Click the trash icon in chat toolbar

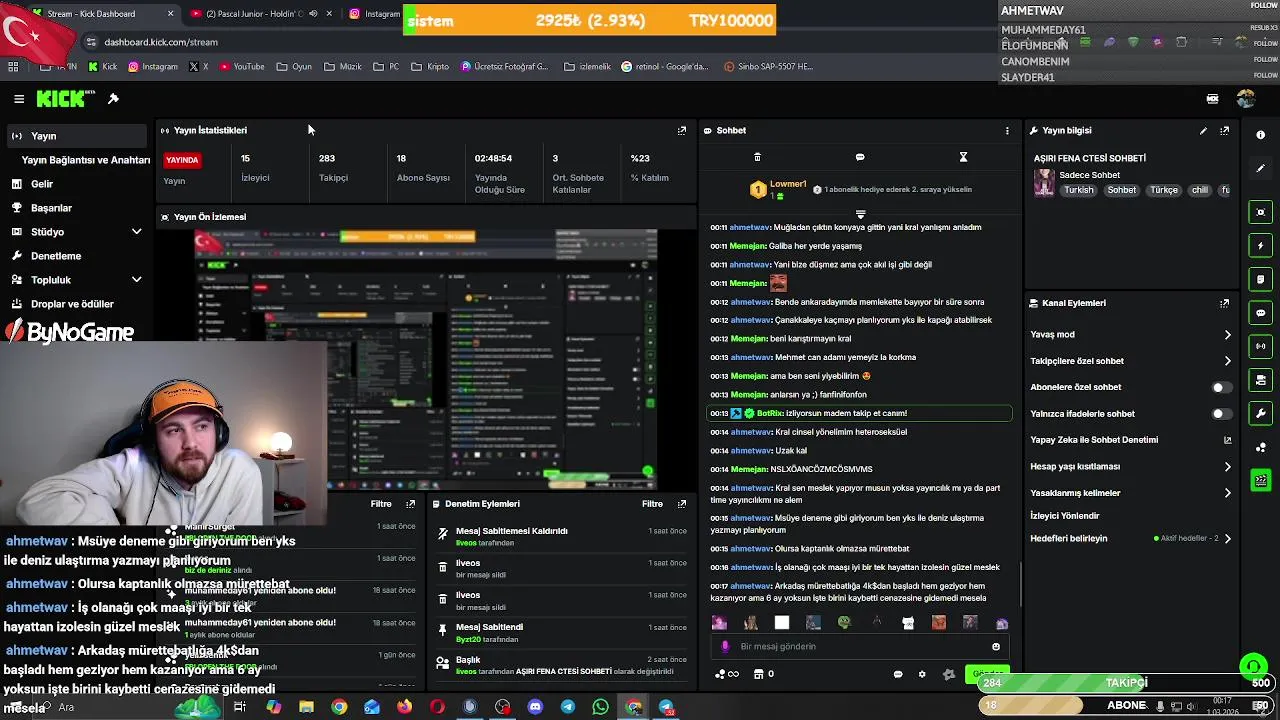pyautogui.click(x=757, y=157)
